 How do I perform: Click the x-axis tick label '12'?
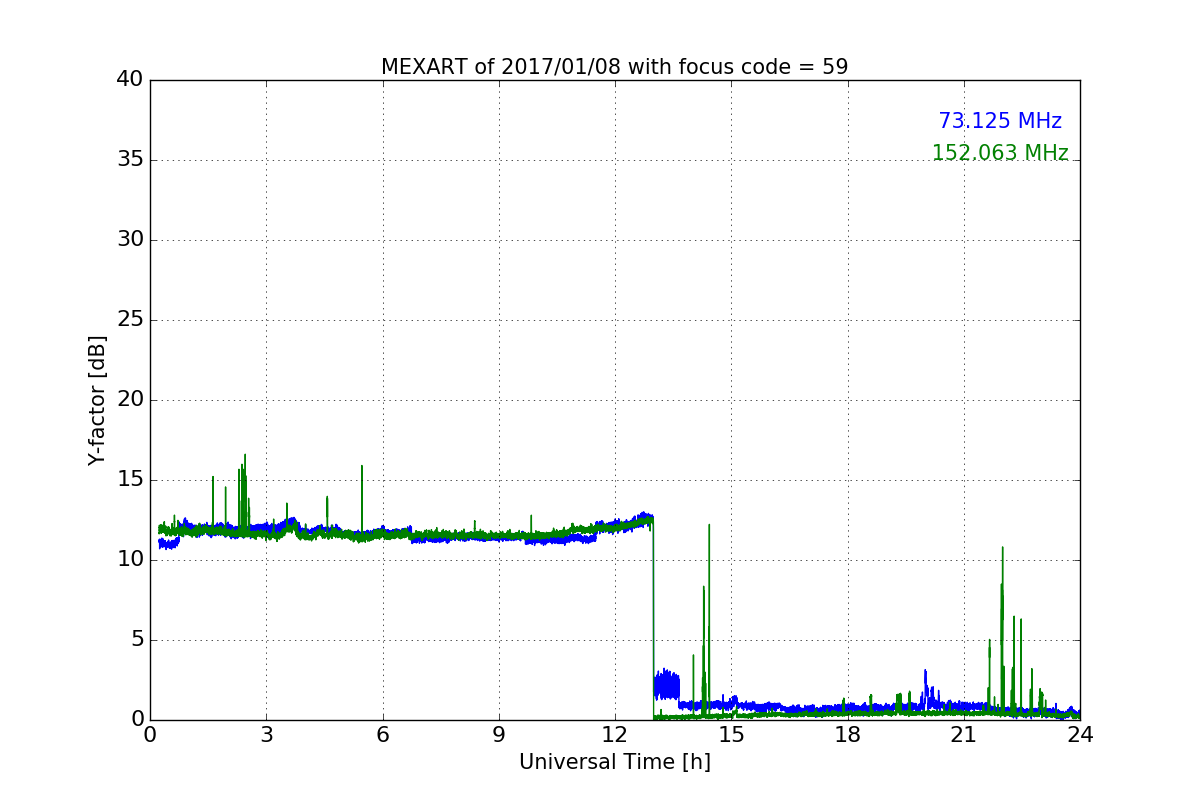[615, 735]
